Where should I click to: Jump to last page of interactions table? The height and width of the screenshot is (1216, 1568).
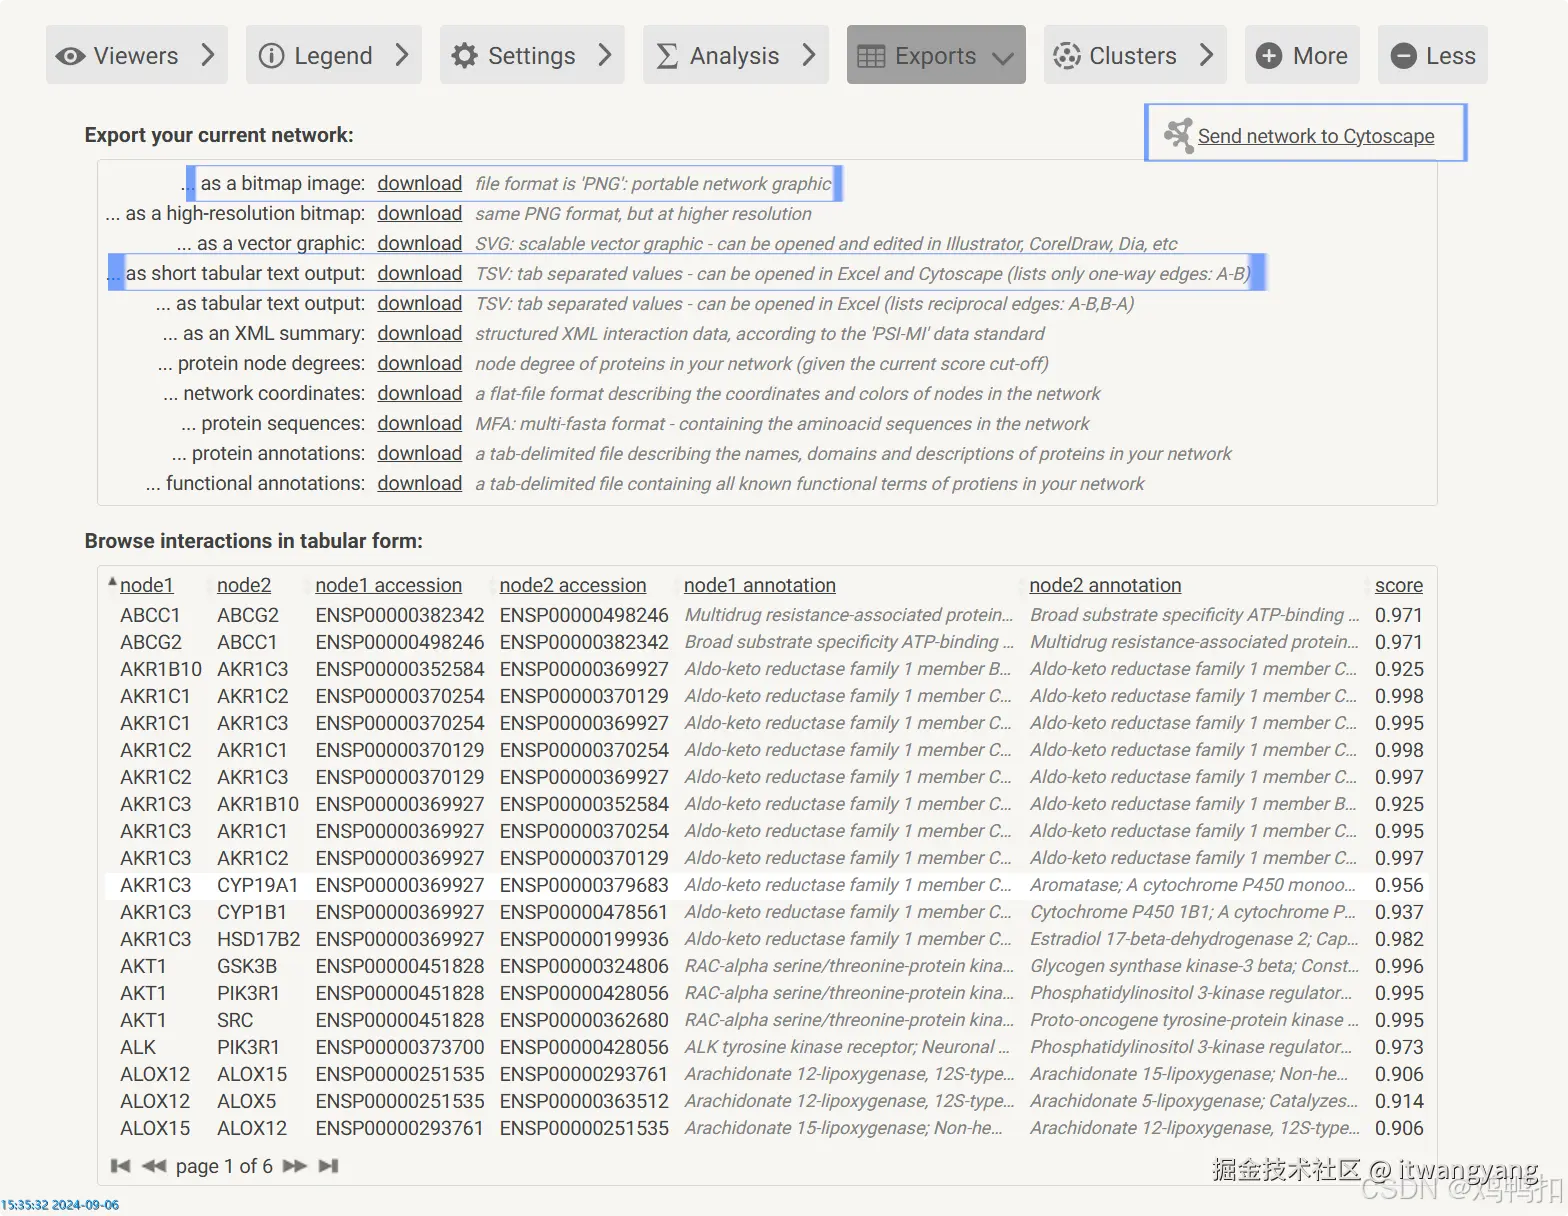[328, 1166]
